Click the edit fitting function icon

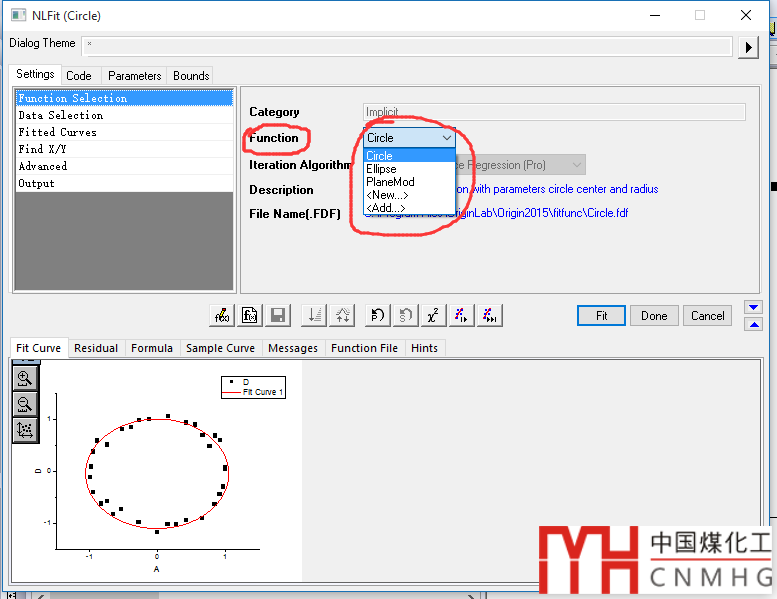click(222, 315)
